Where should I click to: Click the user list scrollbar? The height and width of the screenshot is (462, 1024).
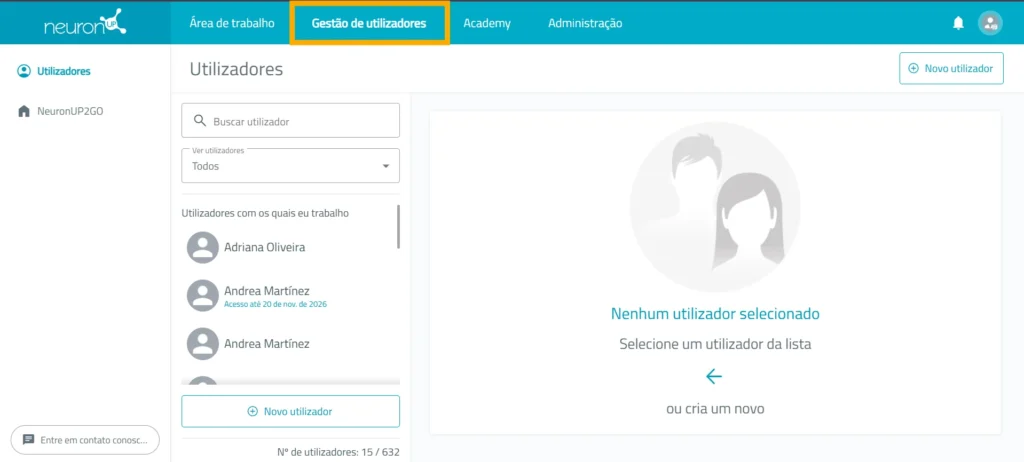tap(398, 226)
